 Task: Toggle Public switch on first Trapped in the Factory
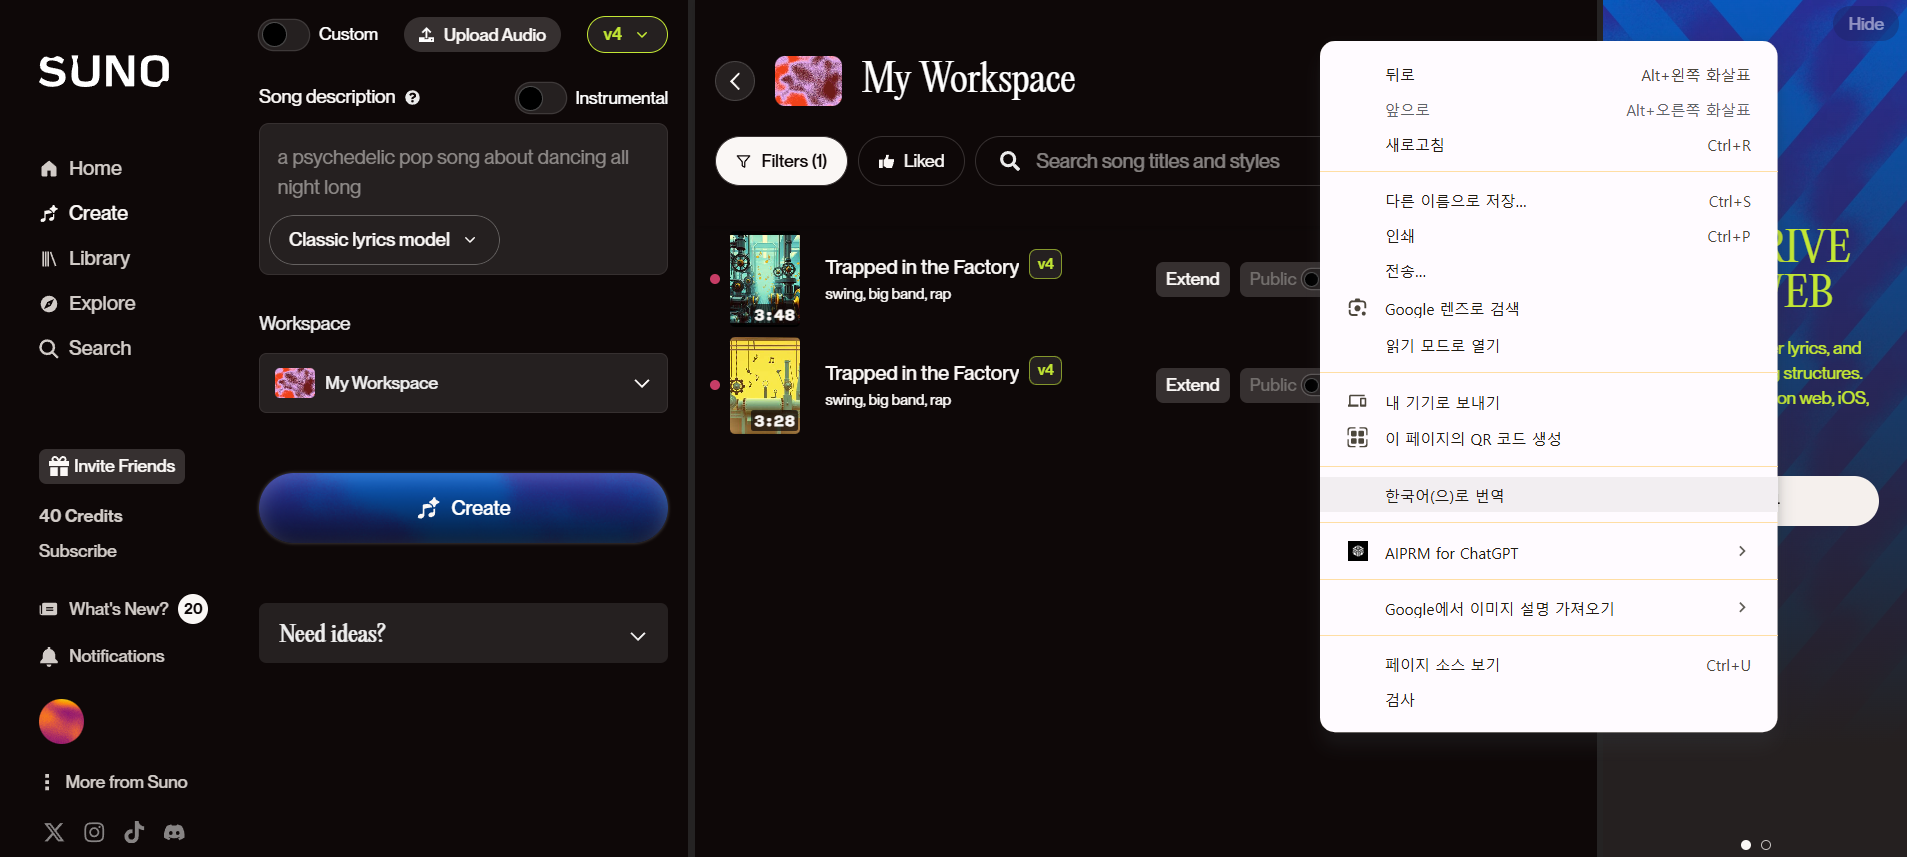[x=1309, y=279]
